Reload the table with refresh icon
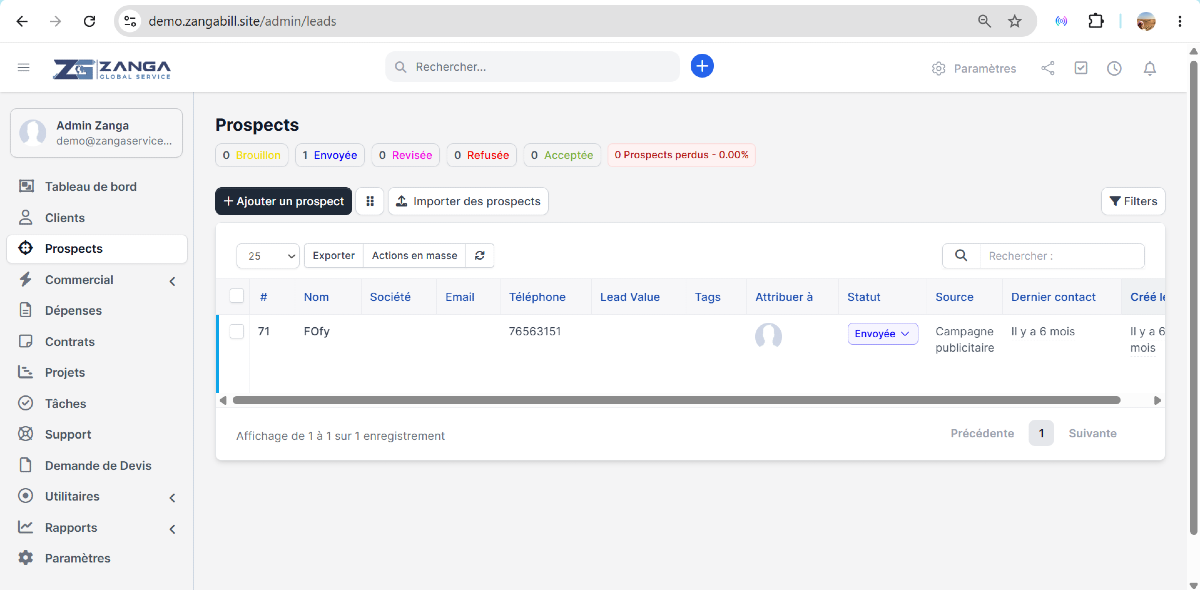The width and height of the screenshot is (1200, 590). [x=480, y=255]
